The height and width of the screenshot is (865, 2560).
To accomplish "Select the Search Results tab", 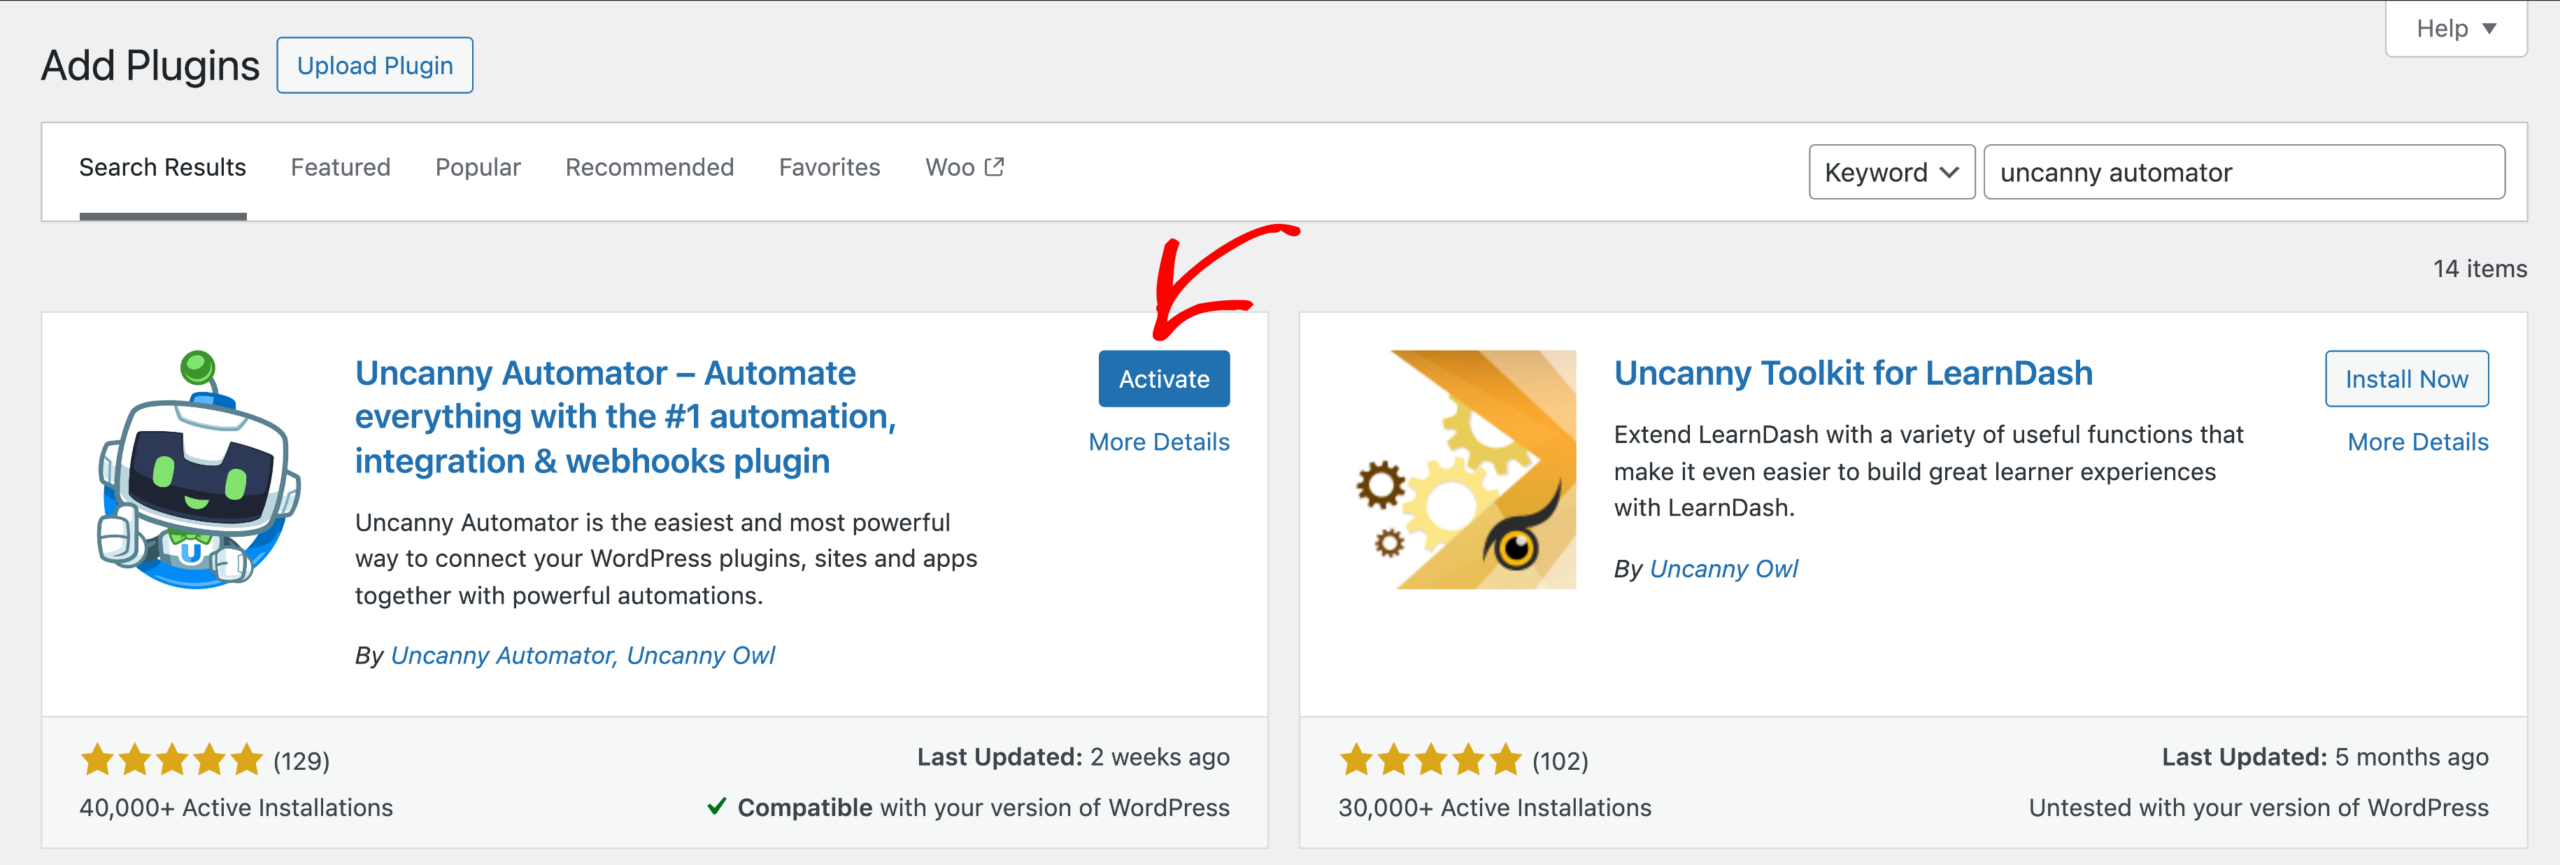I will pos(162,167).
